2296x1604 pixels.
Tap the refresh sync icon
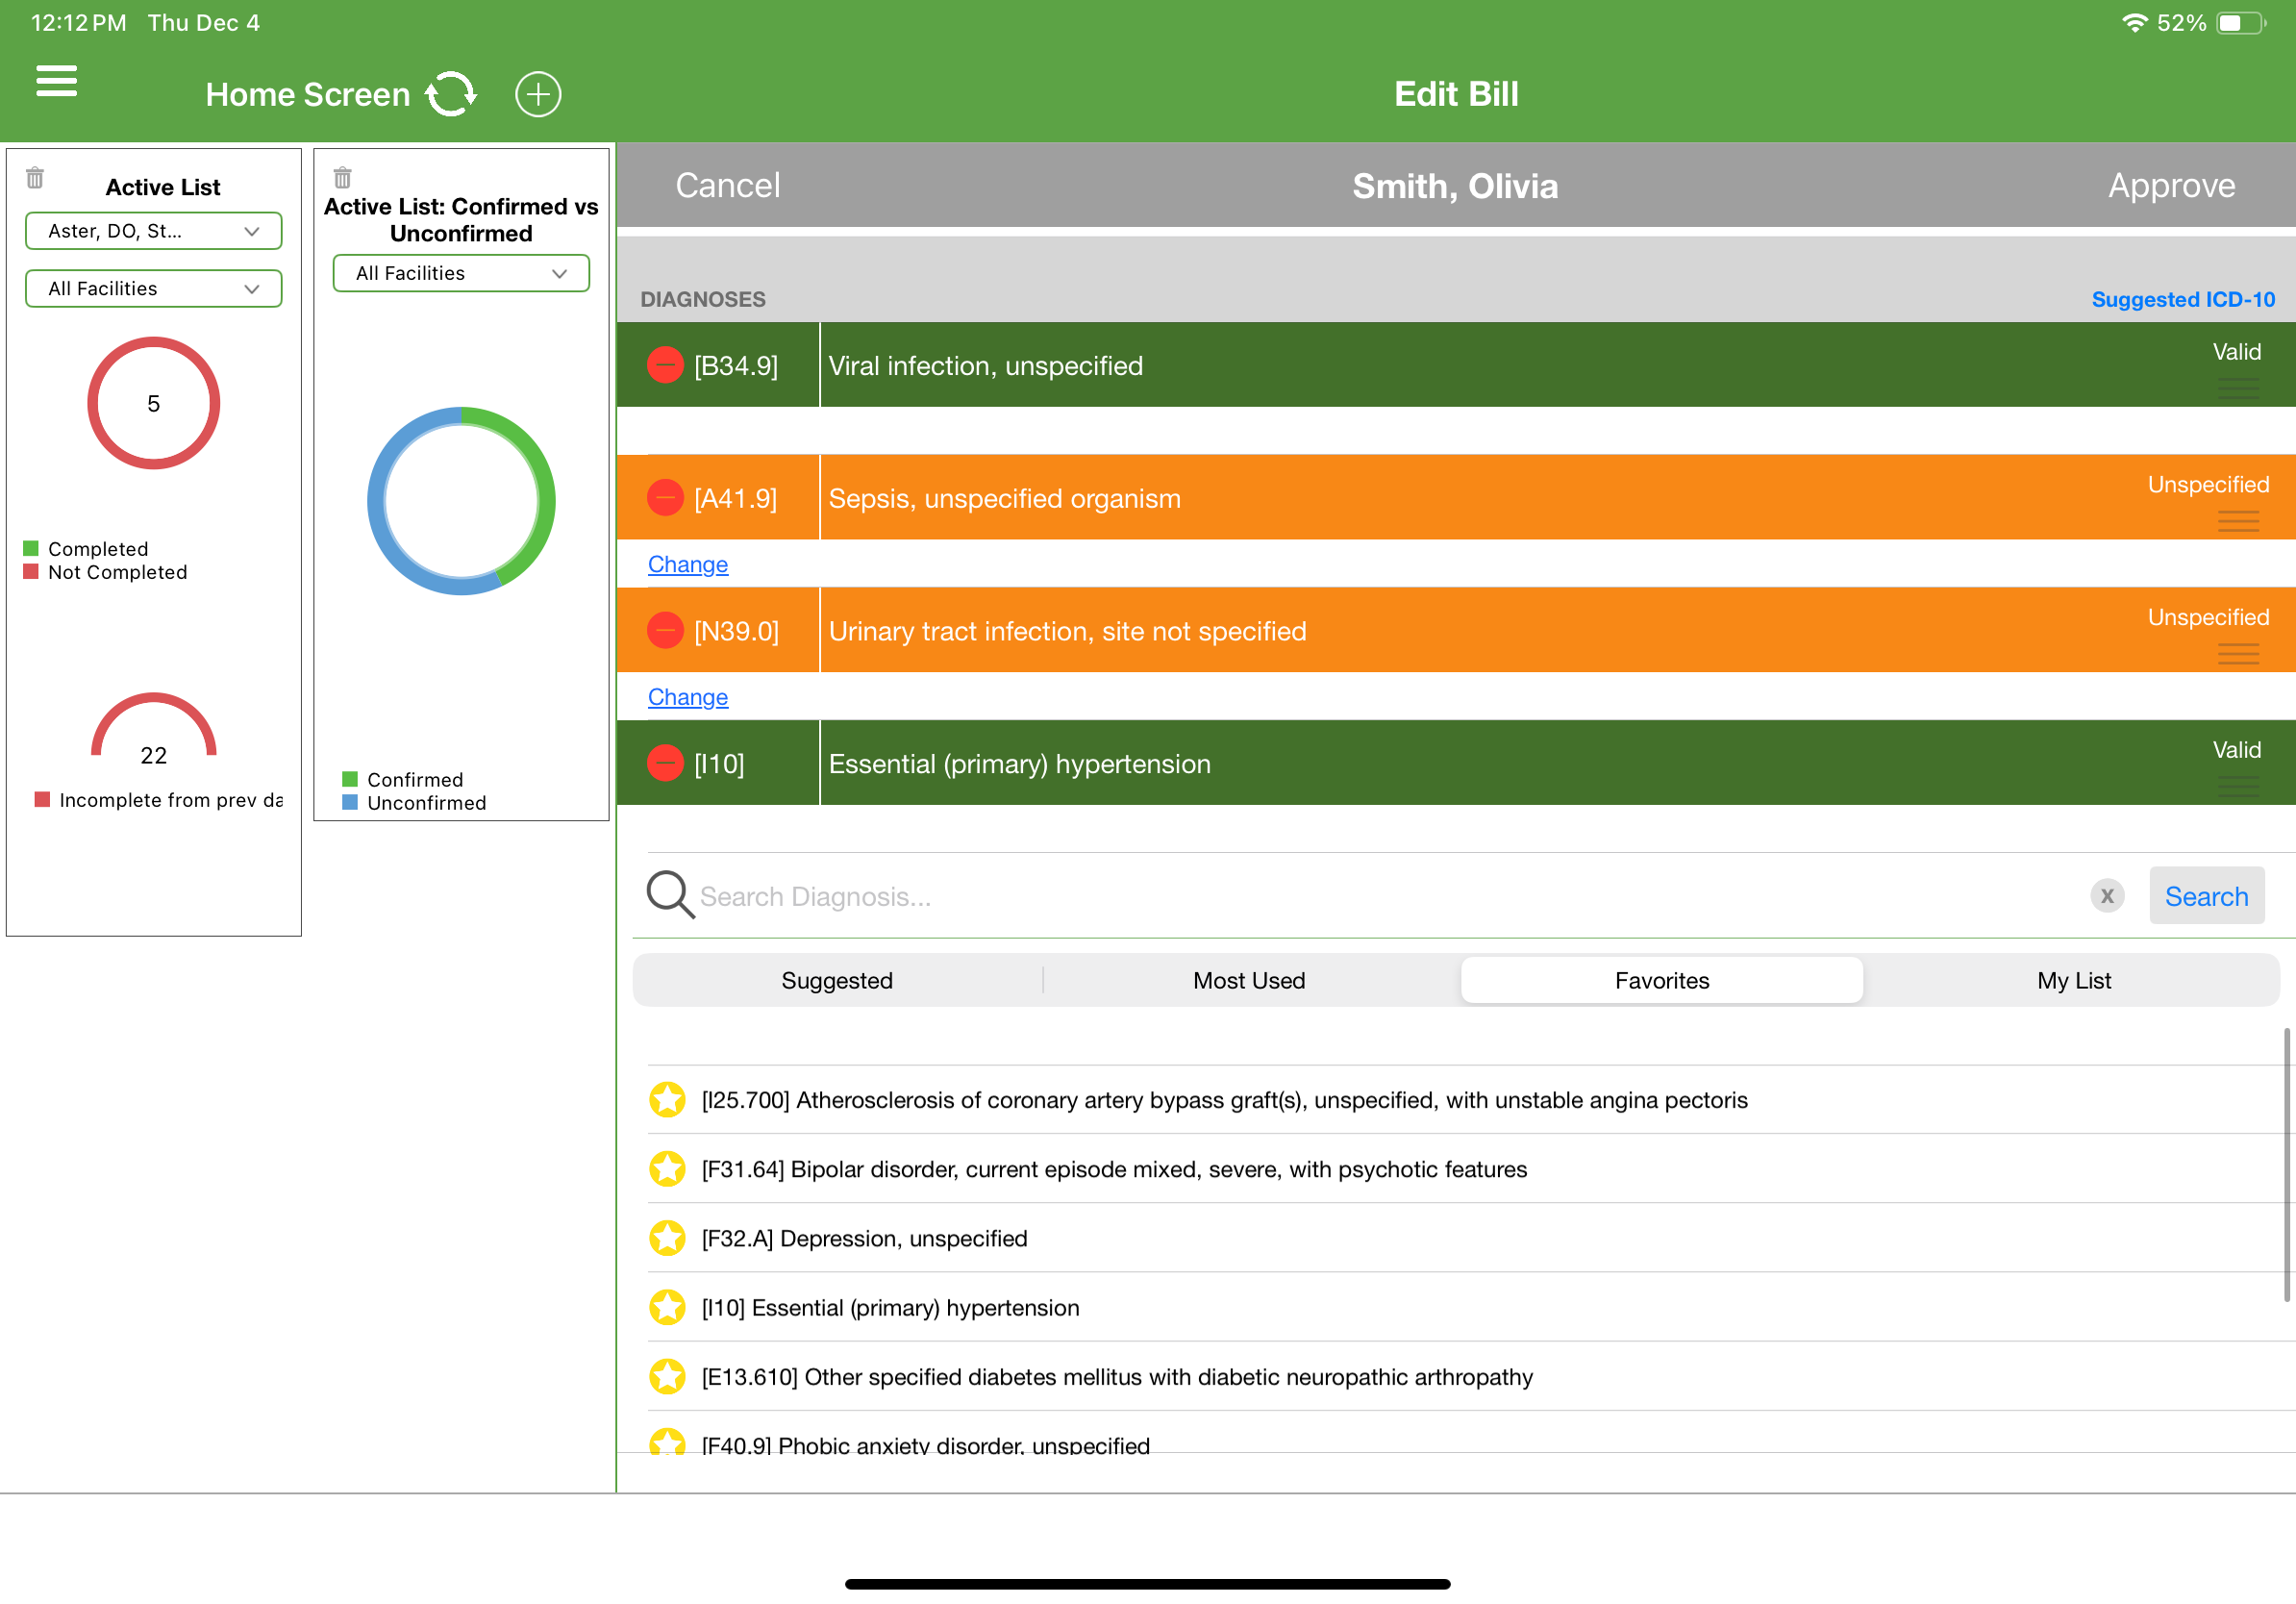451,94
